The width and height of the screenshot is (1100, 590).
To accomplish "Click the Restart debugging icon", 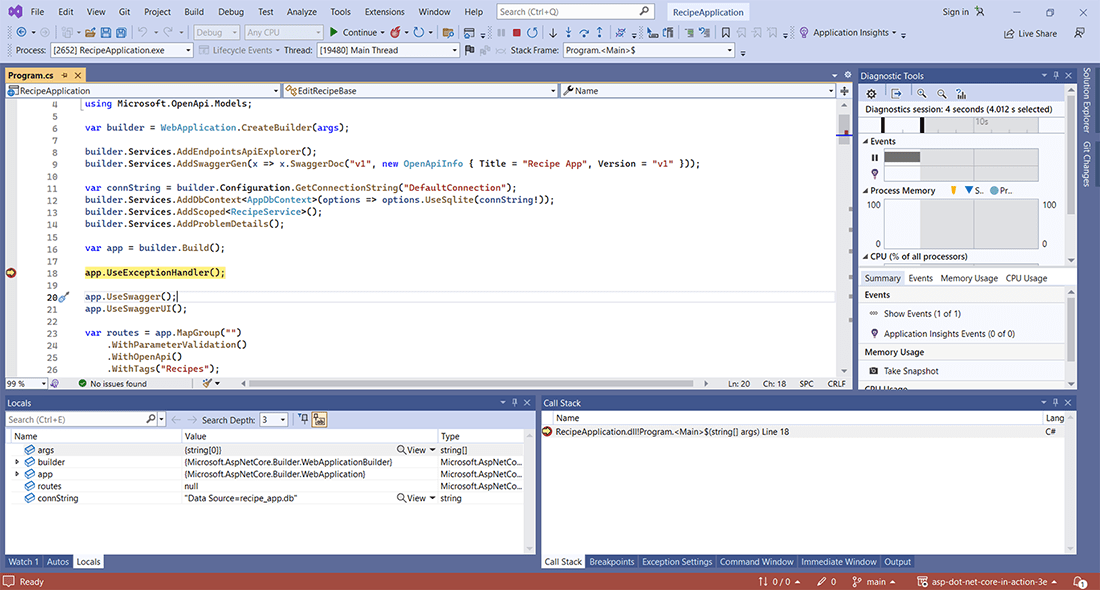I will tap(532, 32).
